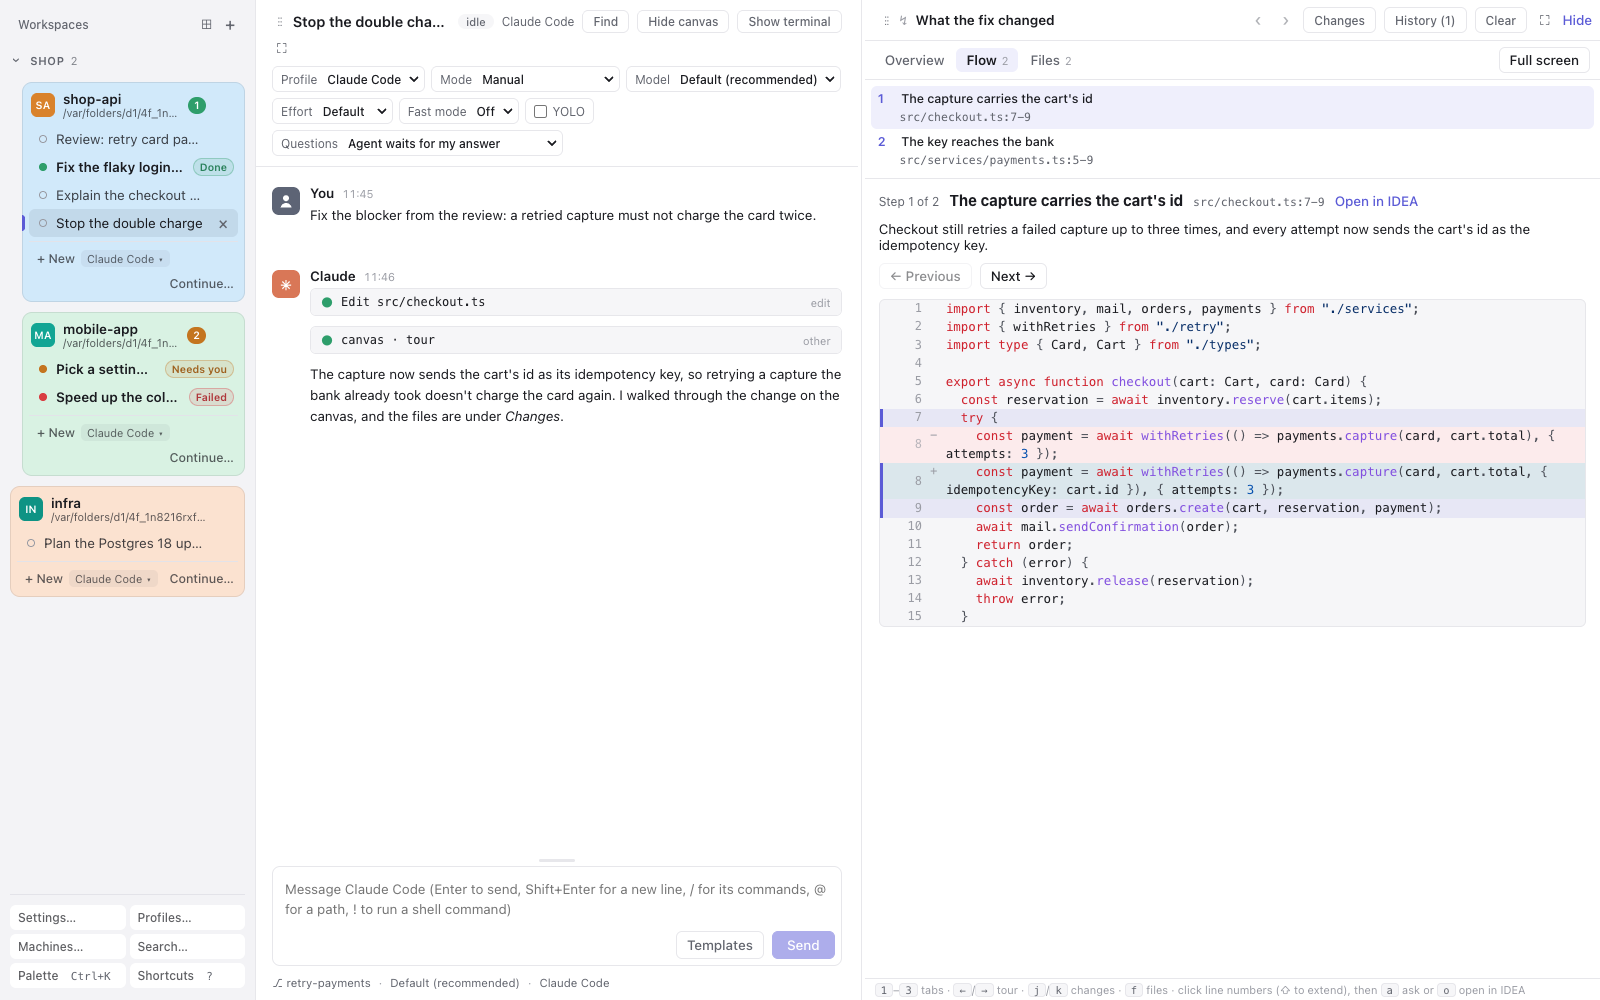
Task: Open the Fast mode Off dropdown
Action: (459, 112)
